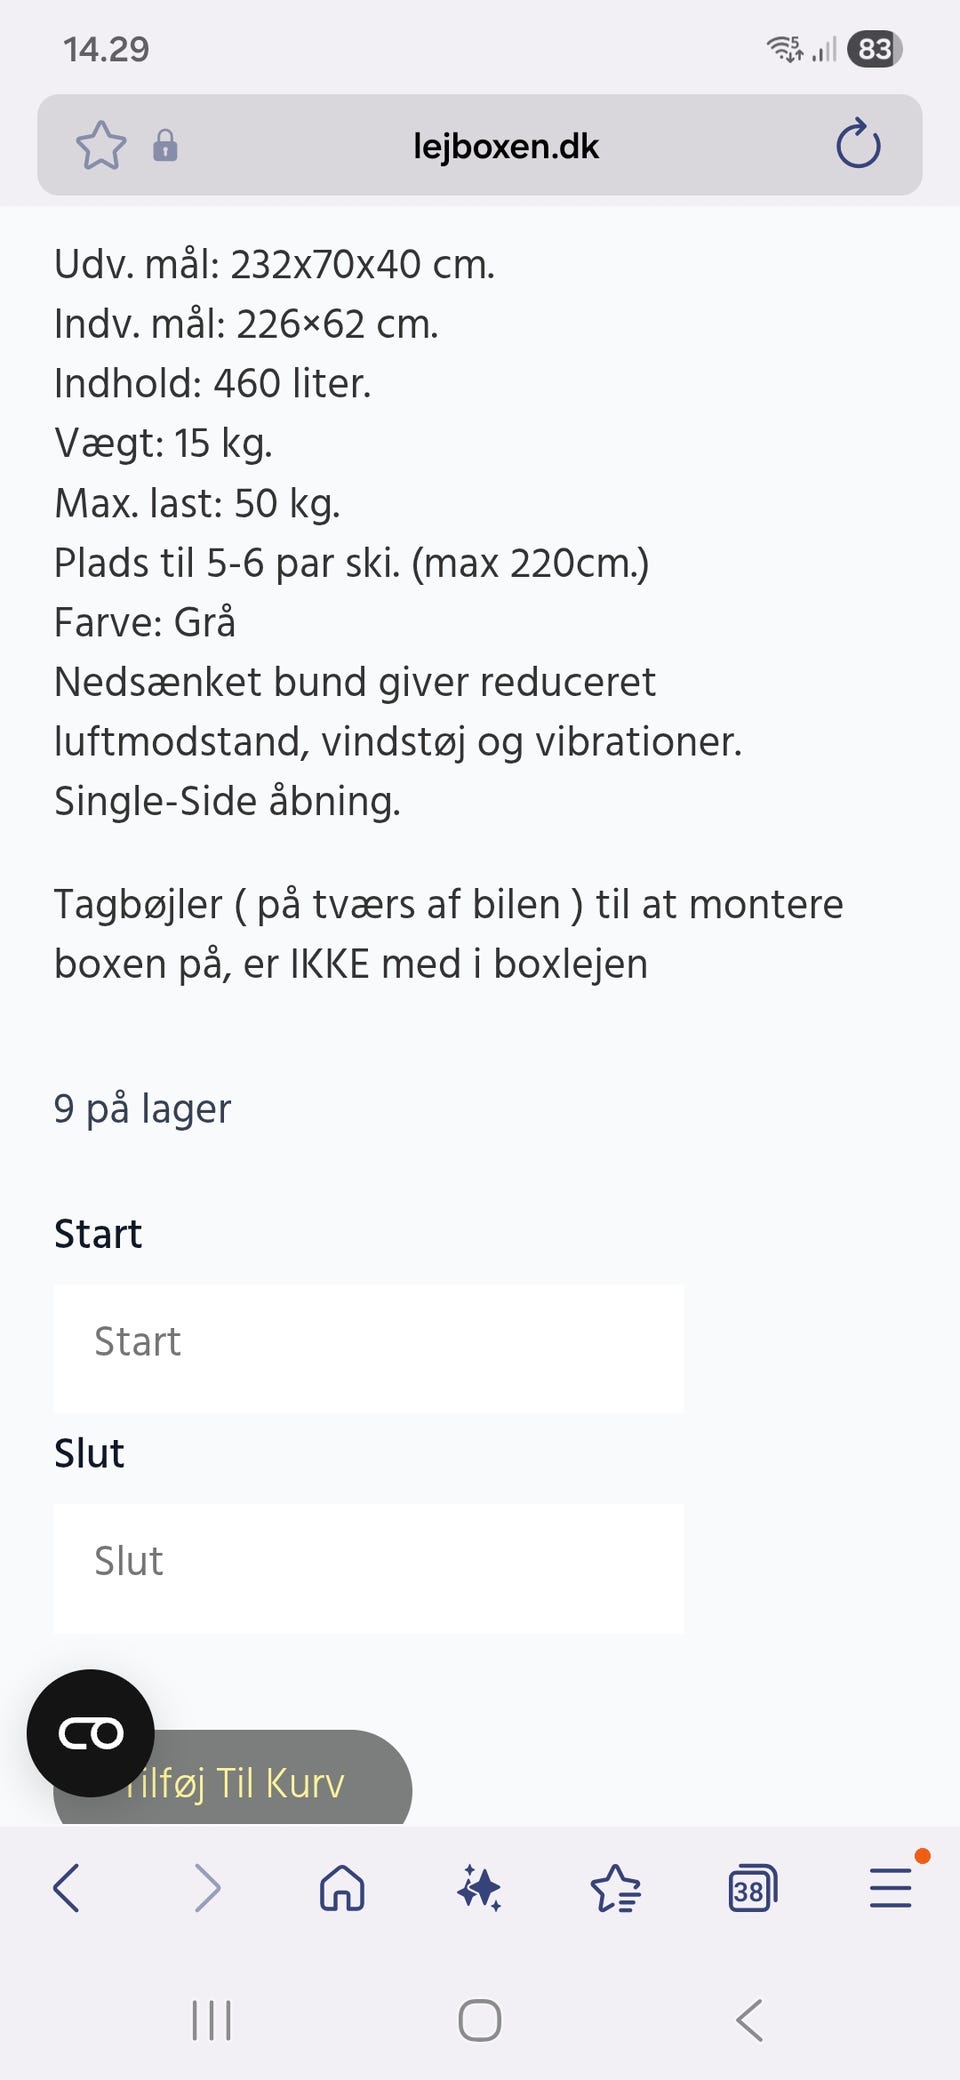Tap the battery indicator showing 83
Viewport: 960px width, 2080px height.
[x=874, y=49]
